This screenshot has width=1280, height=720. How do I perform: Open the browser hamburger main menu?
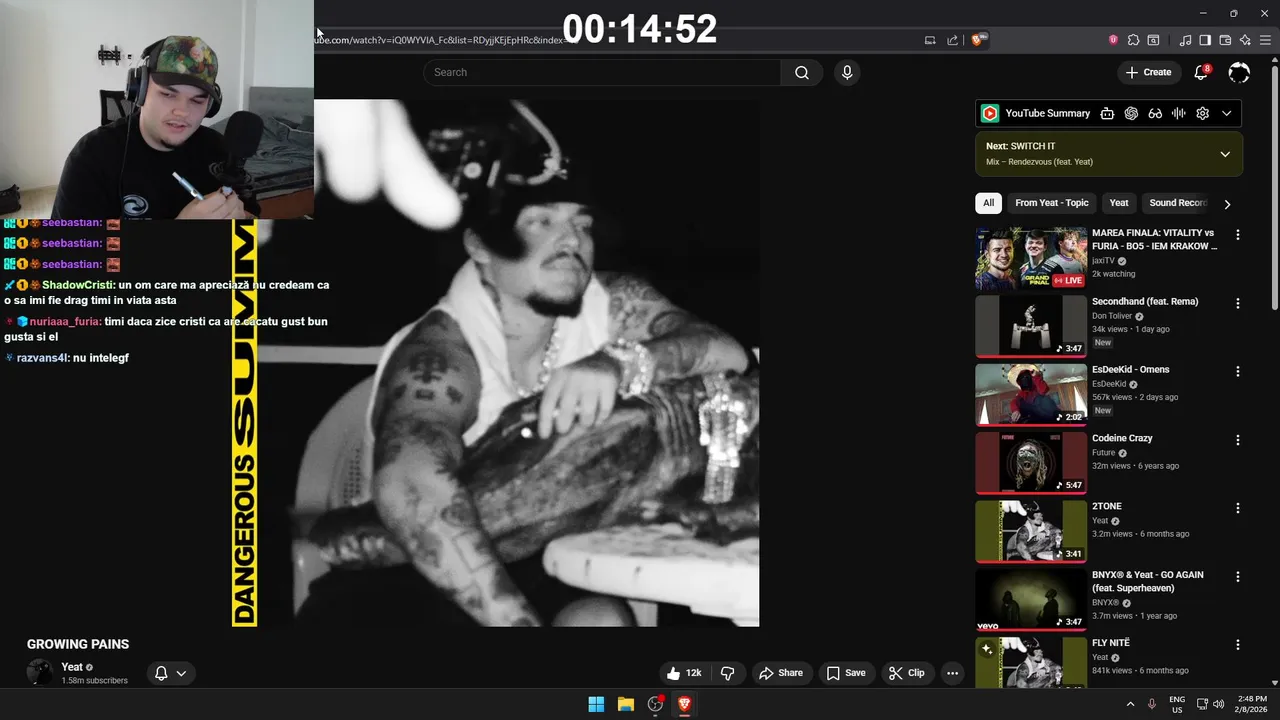tap(1265, 40)
